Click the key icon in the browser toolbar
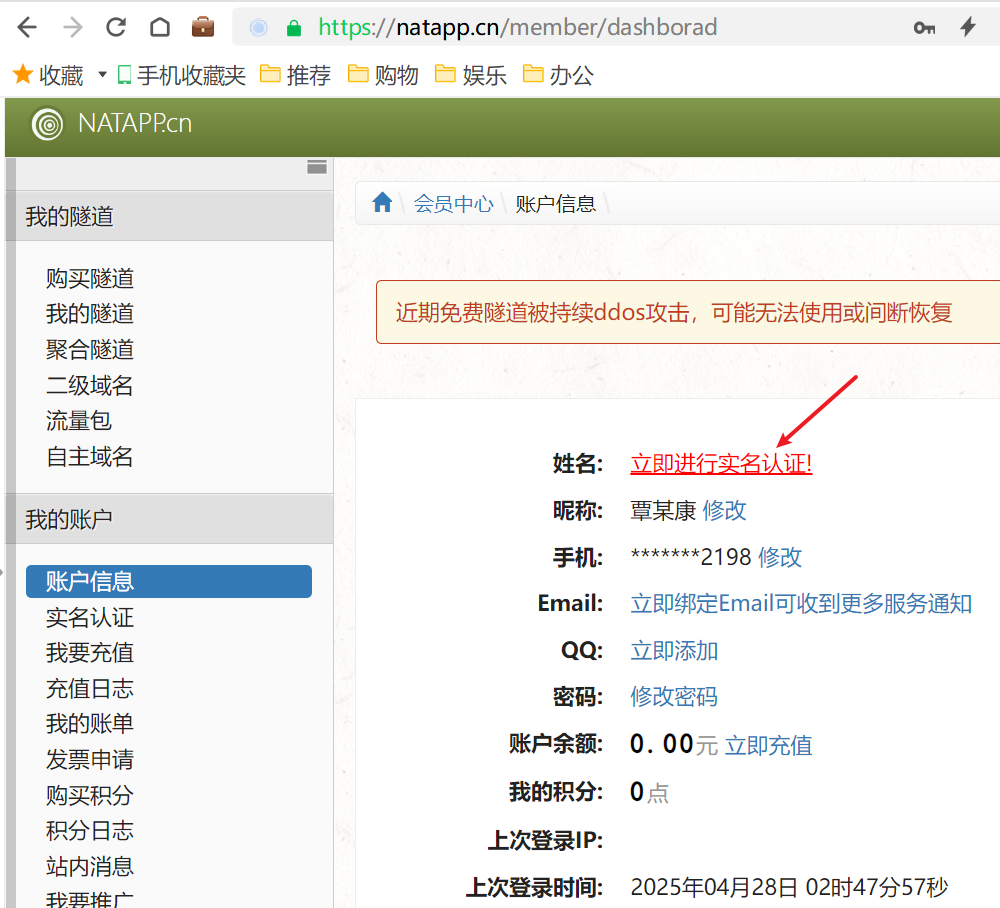The height and width of the screenshot is (908, 1000). coord(924,27)
